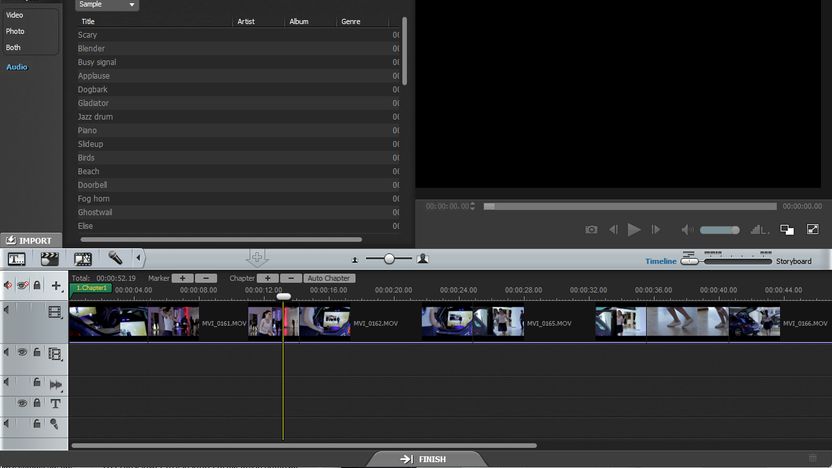Image resolution: width=832 pixels, height=468 pixels.
Task: Click the IMPORT button
Action: 29,240
